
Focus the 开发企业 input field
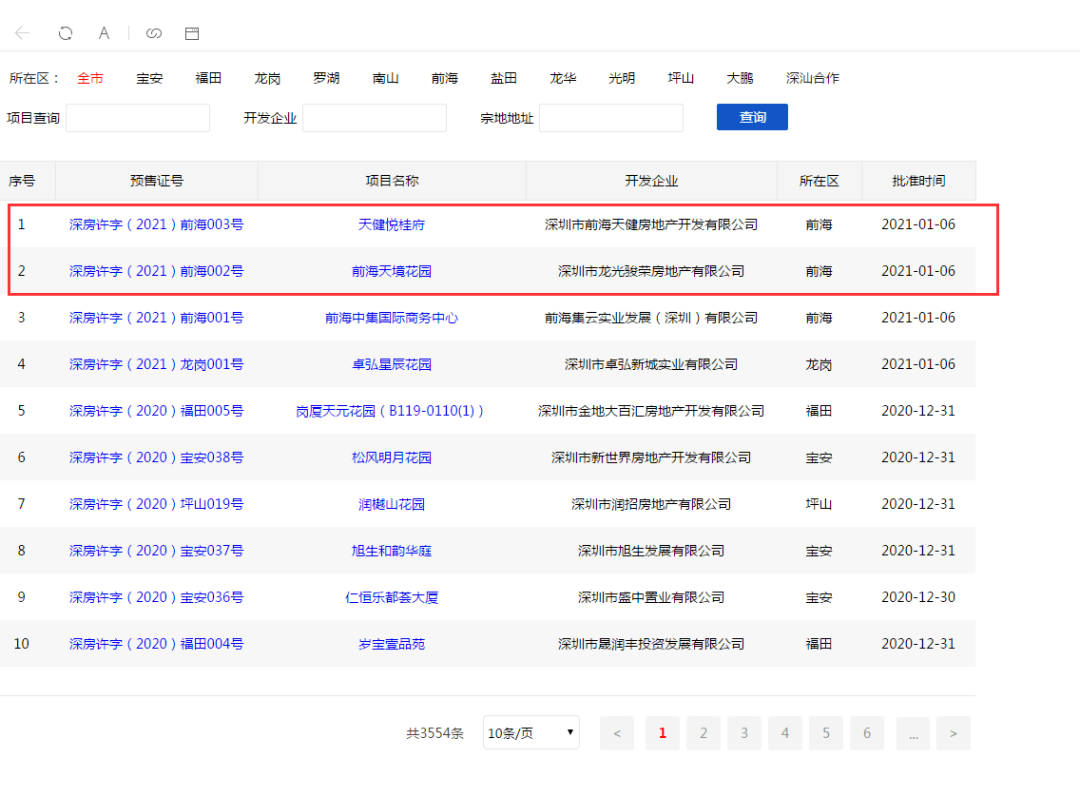(x=375, y=118)
